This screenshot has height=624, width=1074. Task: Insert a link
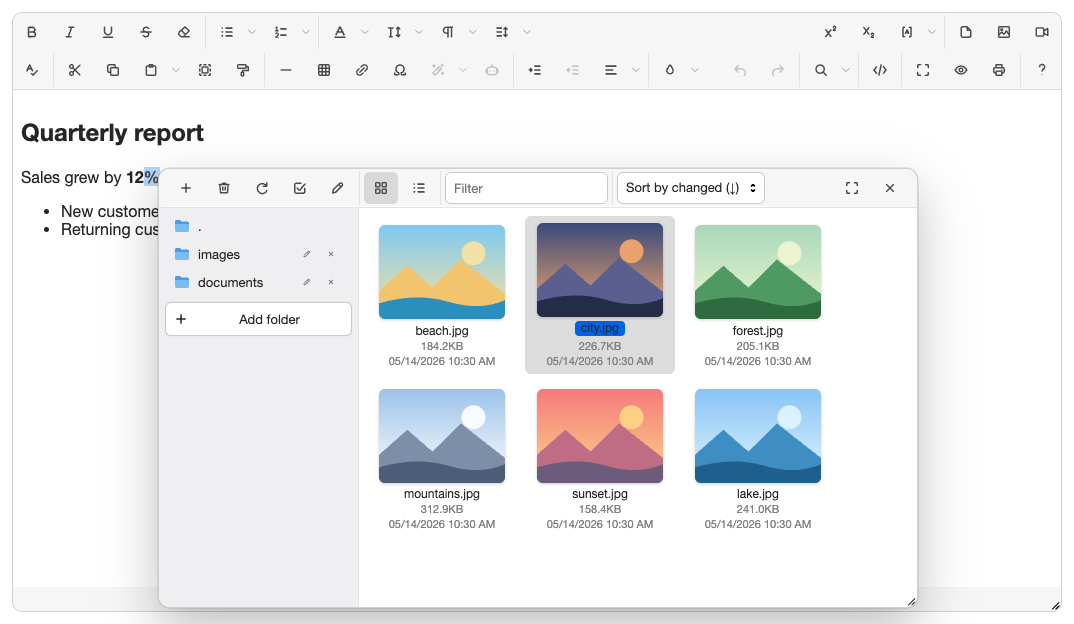(x=362, y=70)
